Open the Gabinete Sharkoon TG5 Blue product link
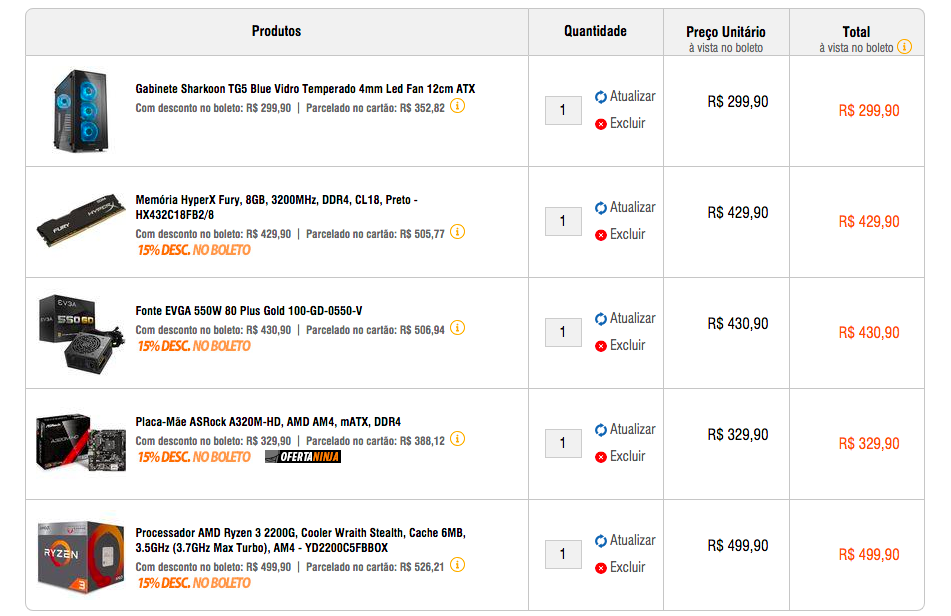 (305, 89)
